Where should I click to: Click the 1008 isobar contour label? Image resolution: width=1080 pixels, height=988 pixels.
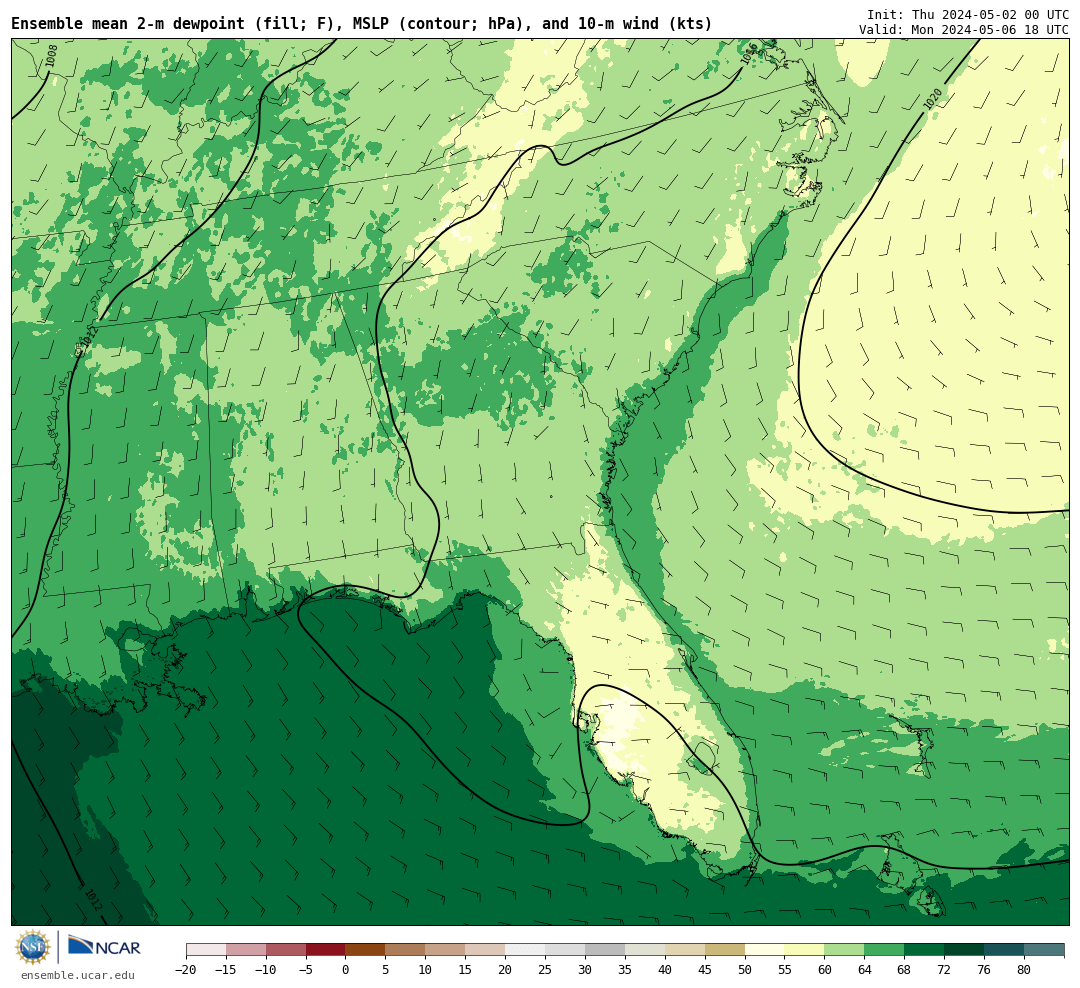tap(51, 55)
